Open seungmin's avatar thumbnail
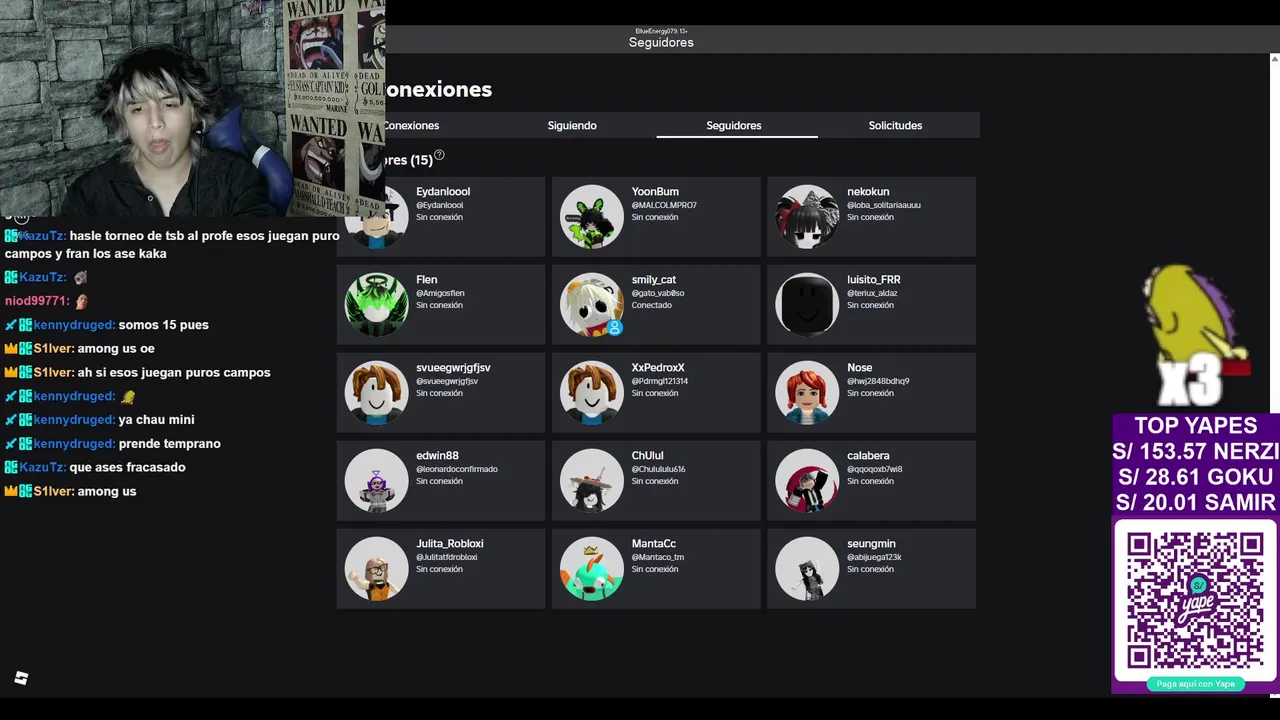The image size is (1280, 720). click(x=807, y=569)
